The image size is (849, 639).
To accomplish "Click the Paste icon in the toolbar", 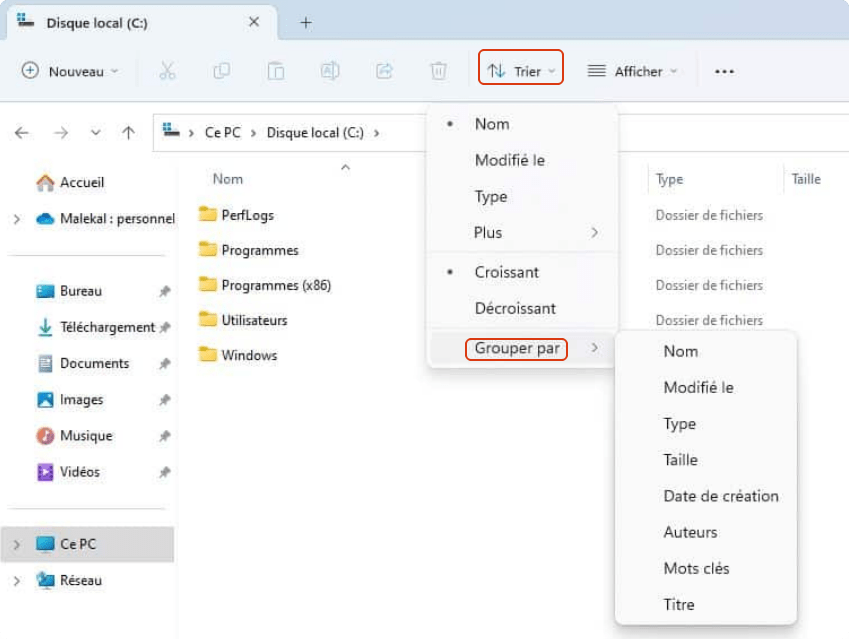I will (275, 71).
